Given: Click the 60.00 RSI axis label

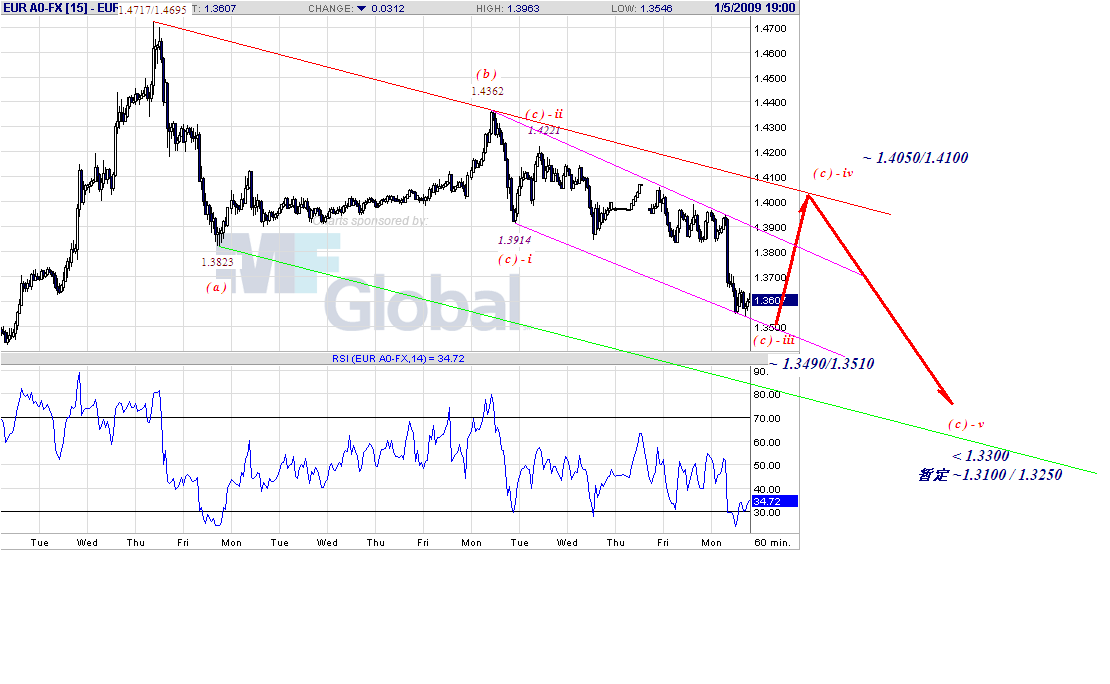Looking at the screenshot, I should [x=767, y=443].
